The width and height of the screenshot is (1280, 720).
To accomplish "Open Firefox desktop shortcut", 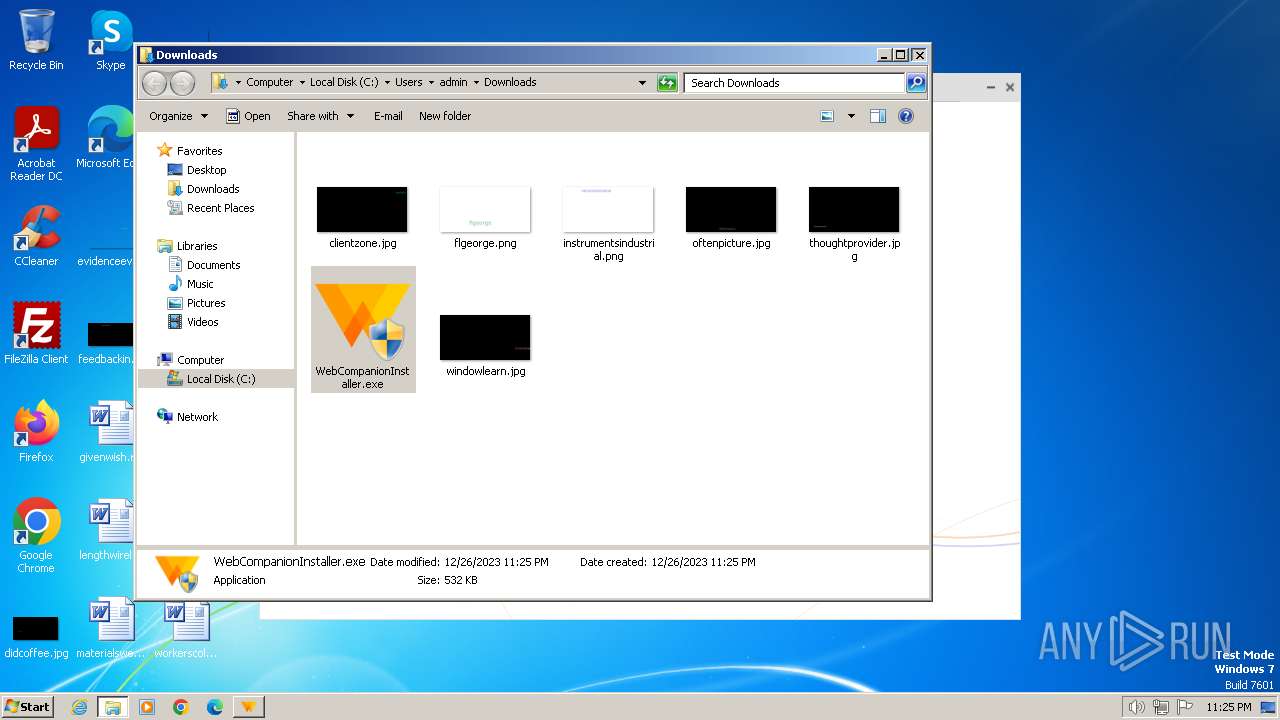I will point(36,432).
